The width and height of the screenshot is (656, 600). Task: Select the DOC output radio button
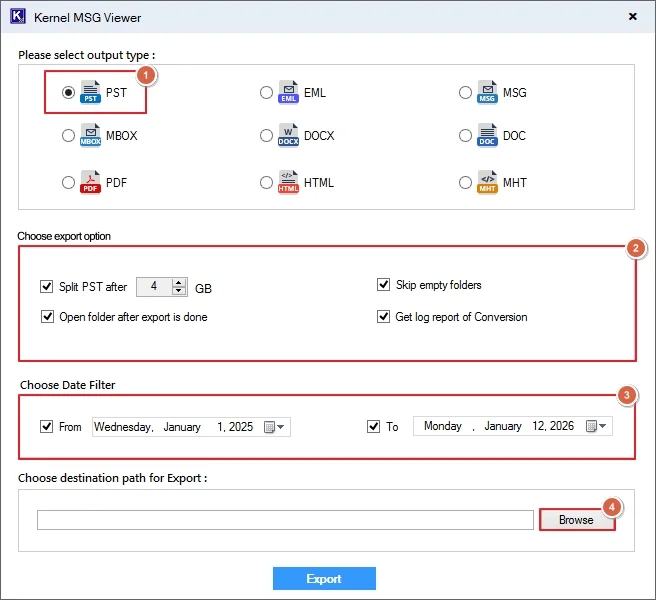[x=465, y=136]
